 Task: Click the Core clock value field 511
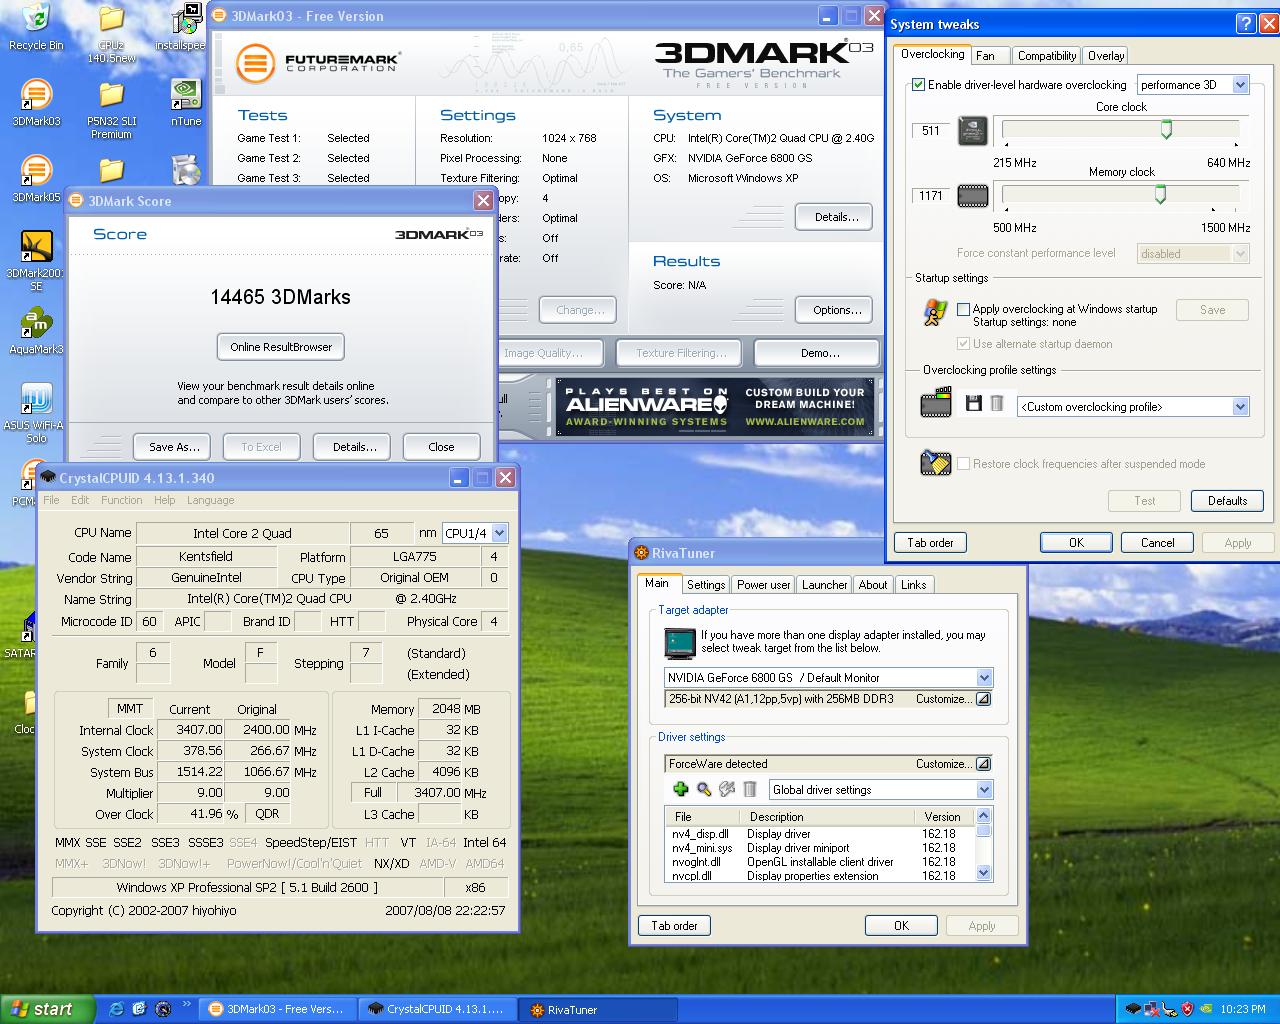930,131
